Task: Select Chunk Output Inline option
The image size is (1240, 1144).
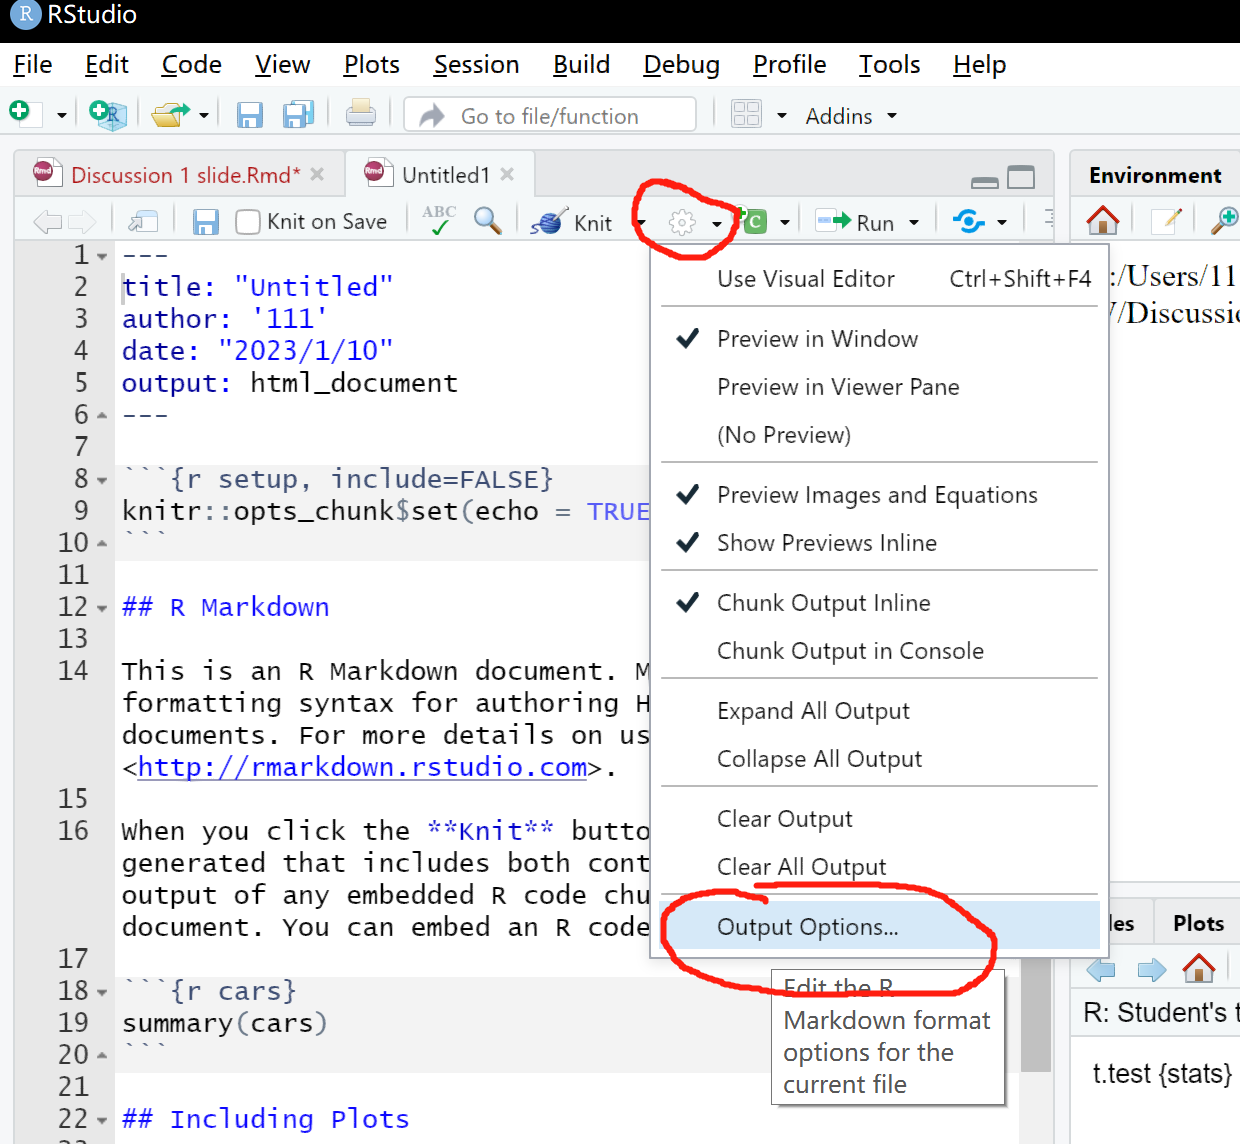Action: pos(880,603)
